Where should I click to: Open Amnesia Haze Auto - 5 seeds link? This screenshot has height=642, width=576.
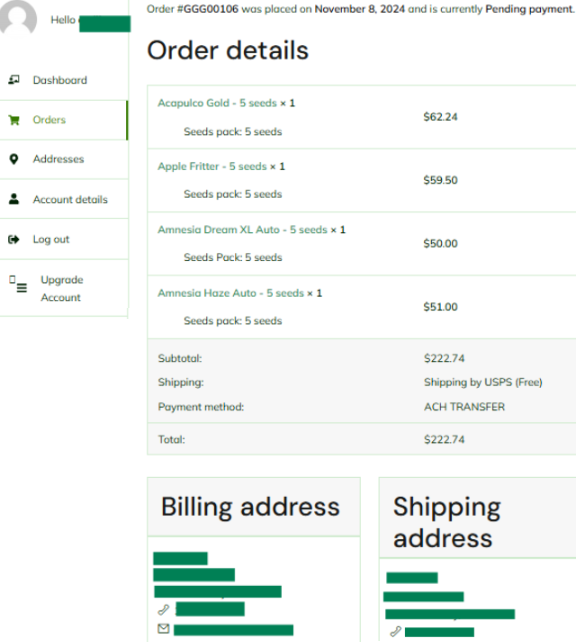pyautogui.click(x=231, y=293)
